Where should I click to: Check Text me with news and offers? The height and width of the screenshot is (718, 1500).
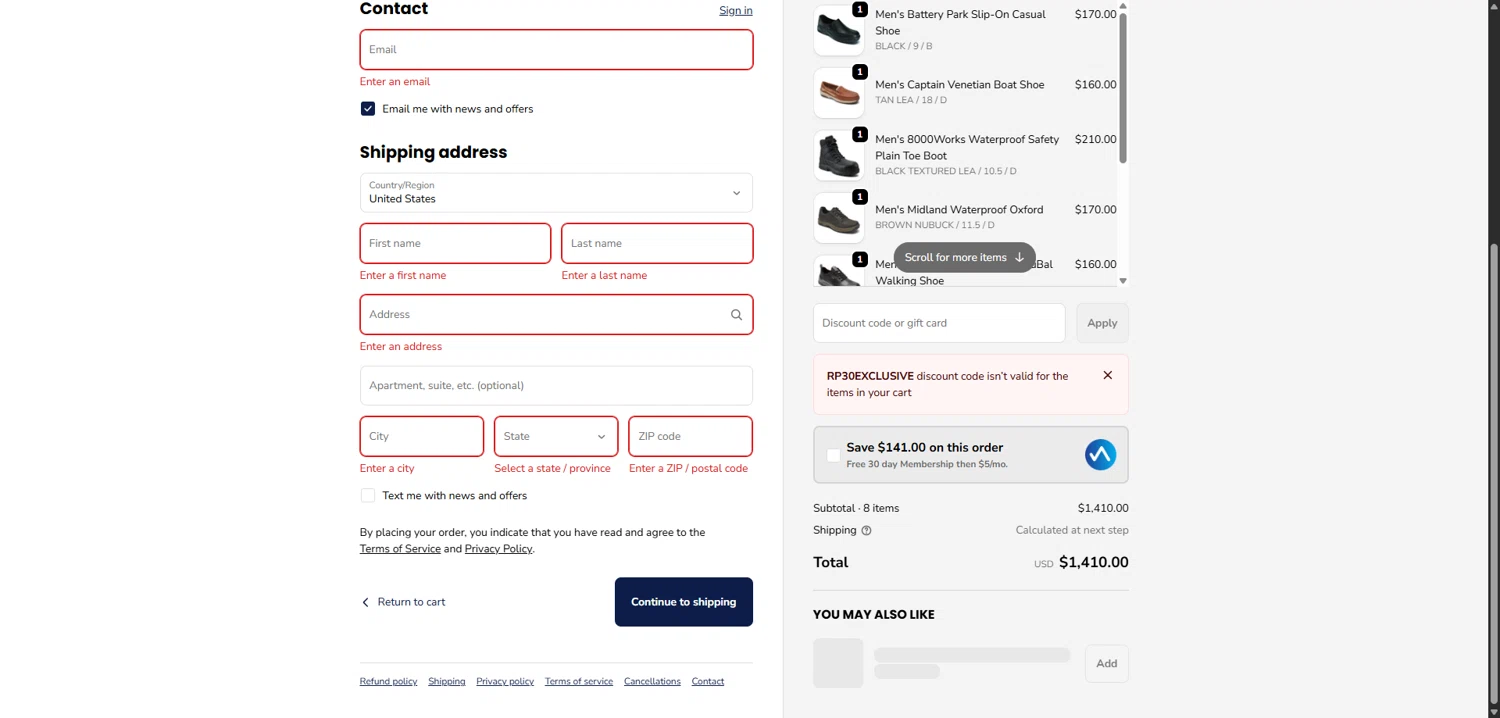pos(368,496)
